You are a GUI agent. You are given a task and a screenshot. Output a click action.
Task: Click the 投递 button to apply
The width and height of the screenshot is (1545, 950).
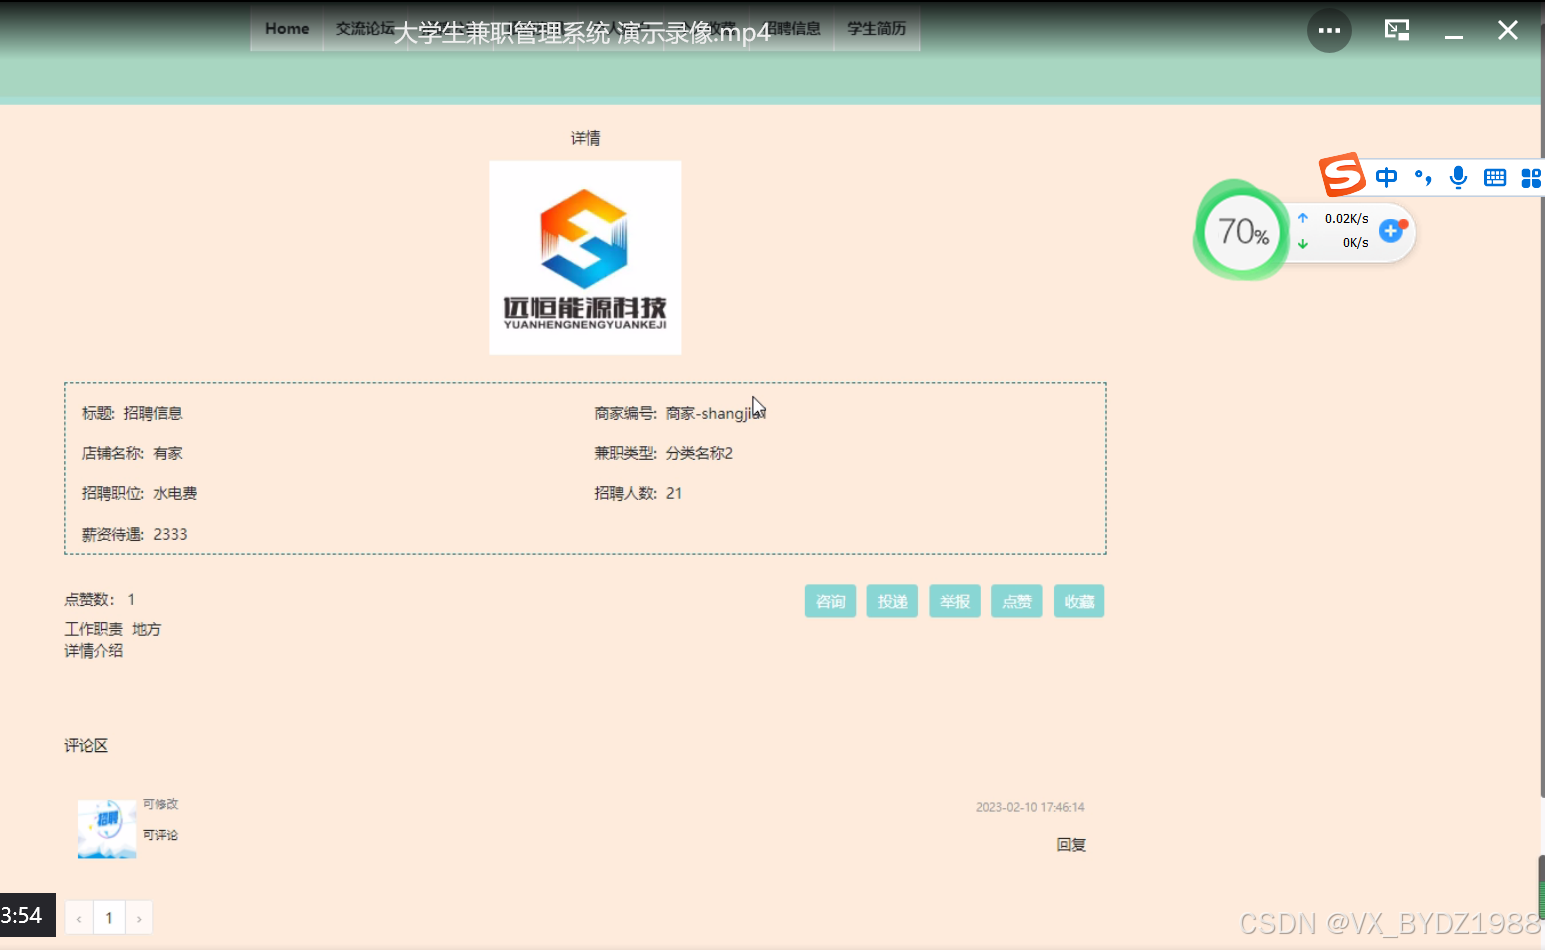[x=892, y=601]
